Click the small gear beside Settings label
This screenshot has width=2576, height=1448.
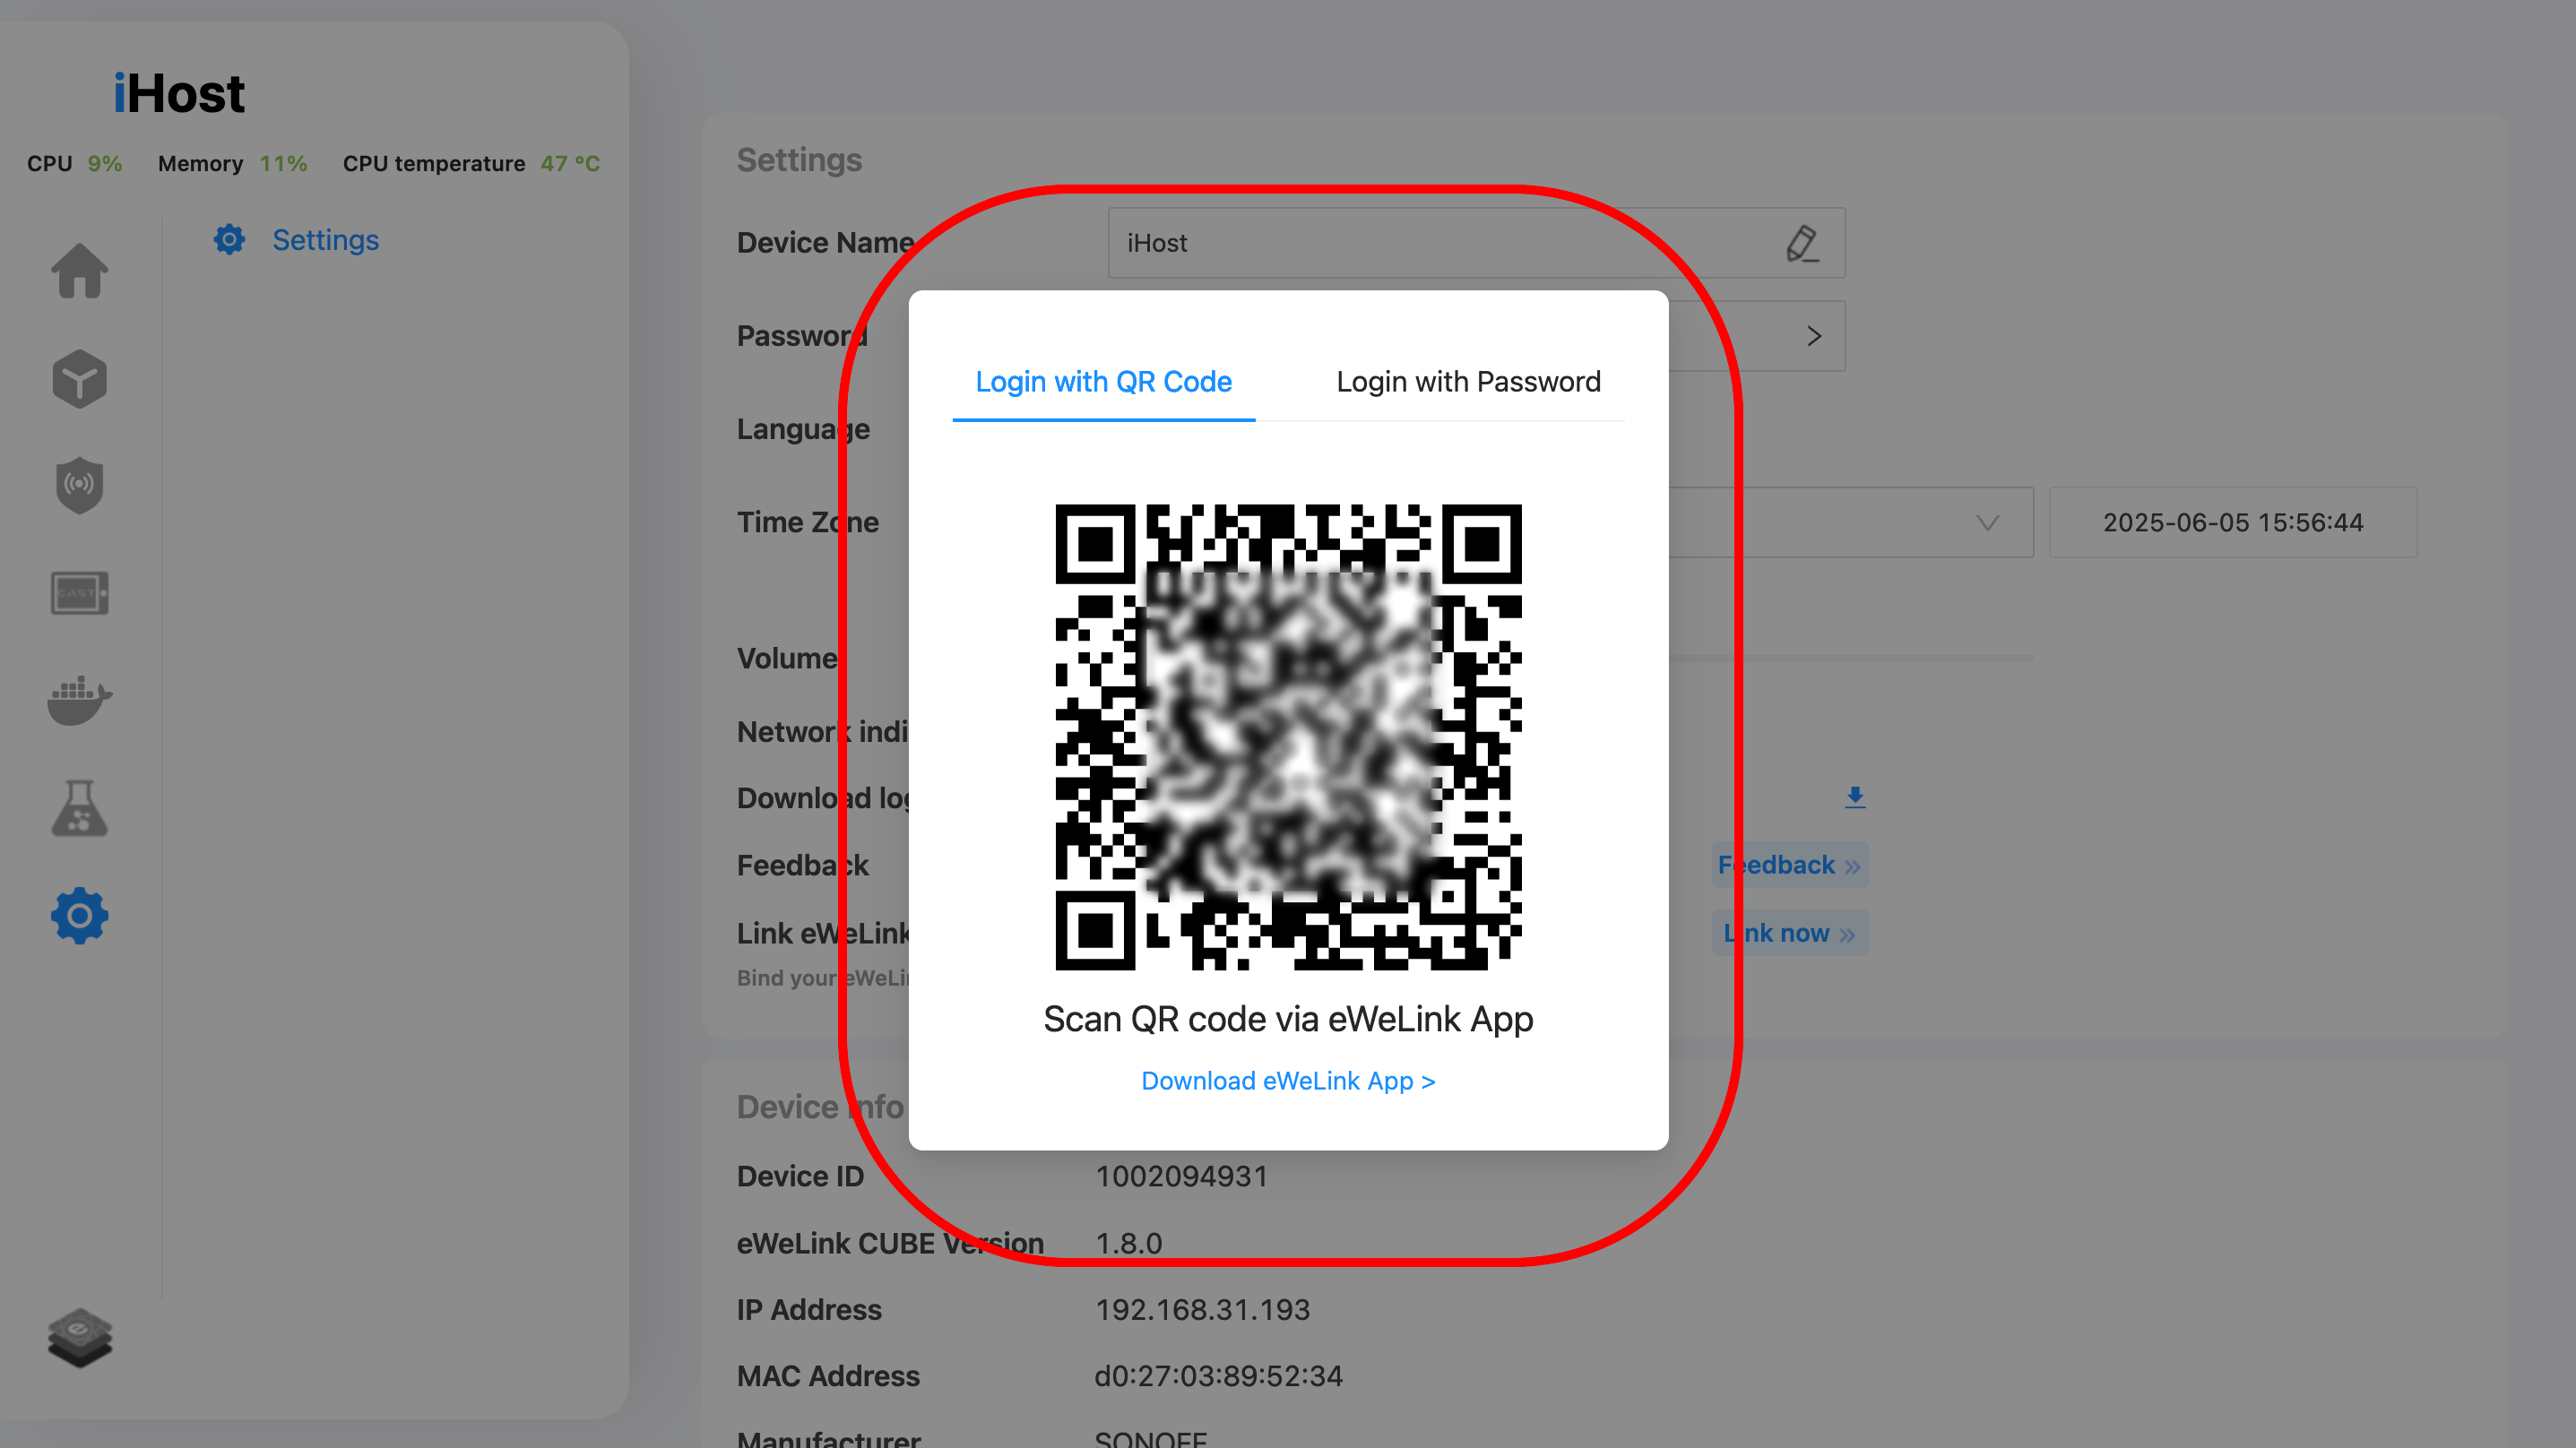[229, 239]
